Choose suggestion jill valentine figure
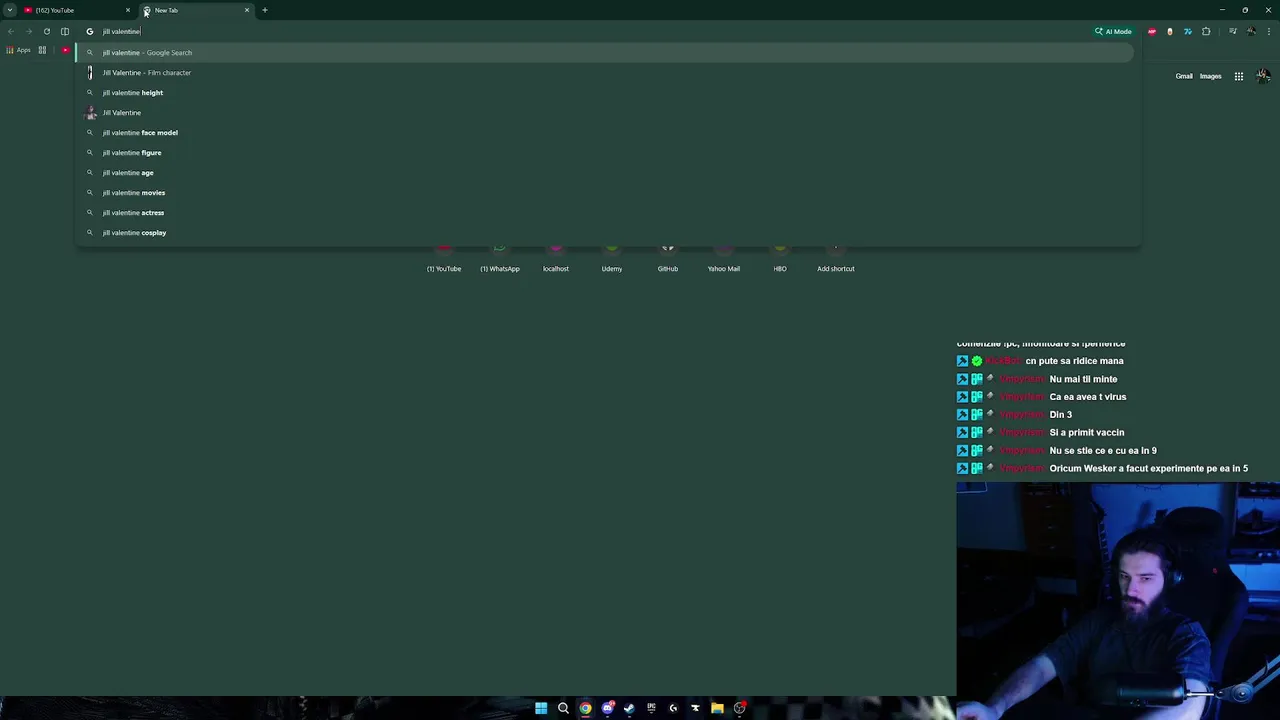The image size is (1280, 720). tap(606, 152)
